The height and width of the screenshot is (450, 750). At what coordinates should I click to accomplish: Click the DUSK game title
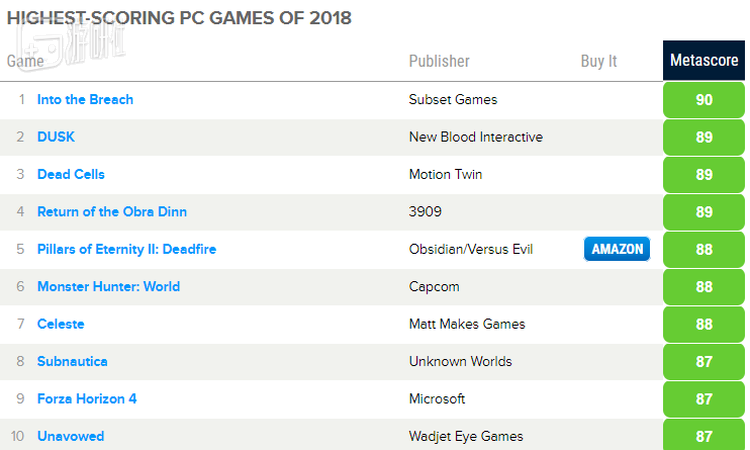point(56,137)
